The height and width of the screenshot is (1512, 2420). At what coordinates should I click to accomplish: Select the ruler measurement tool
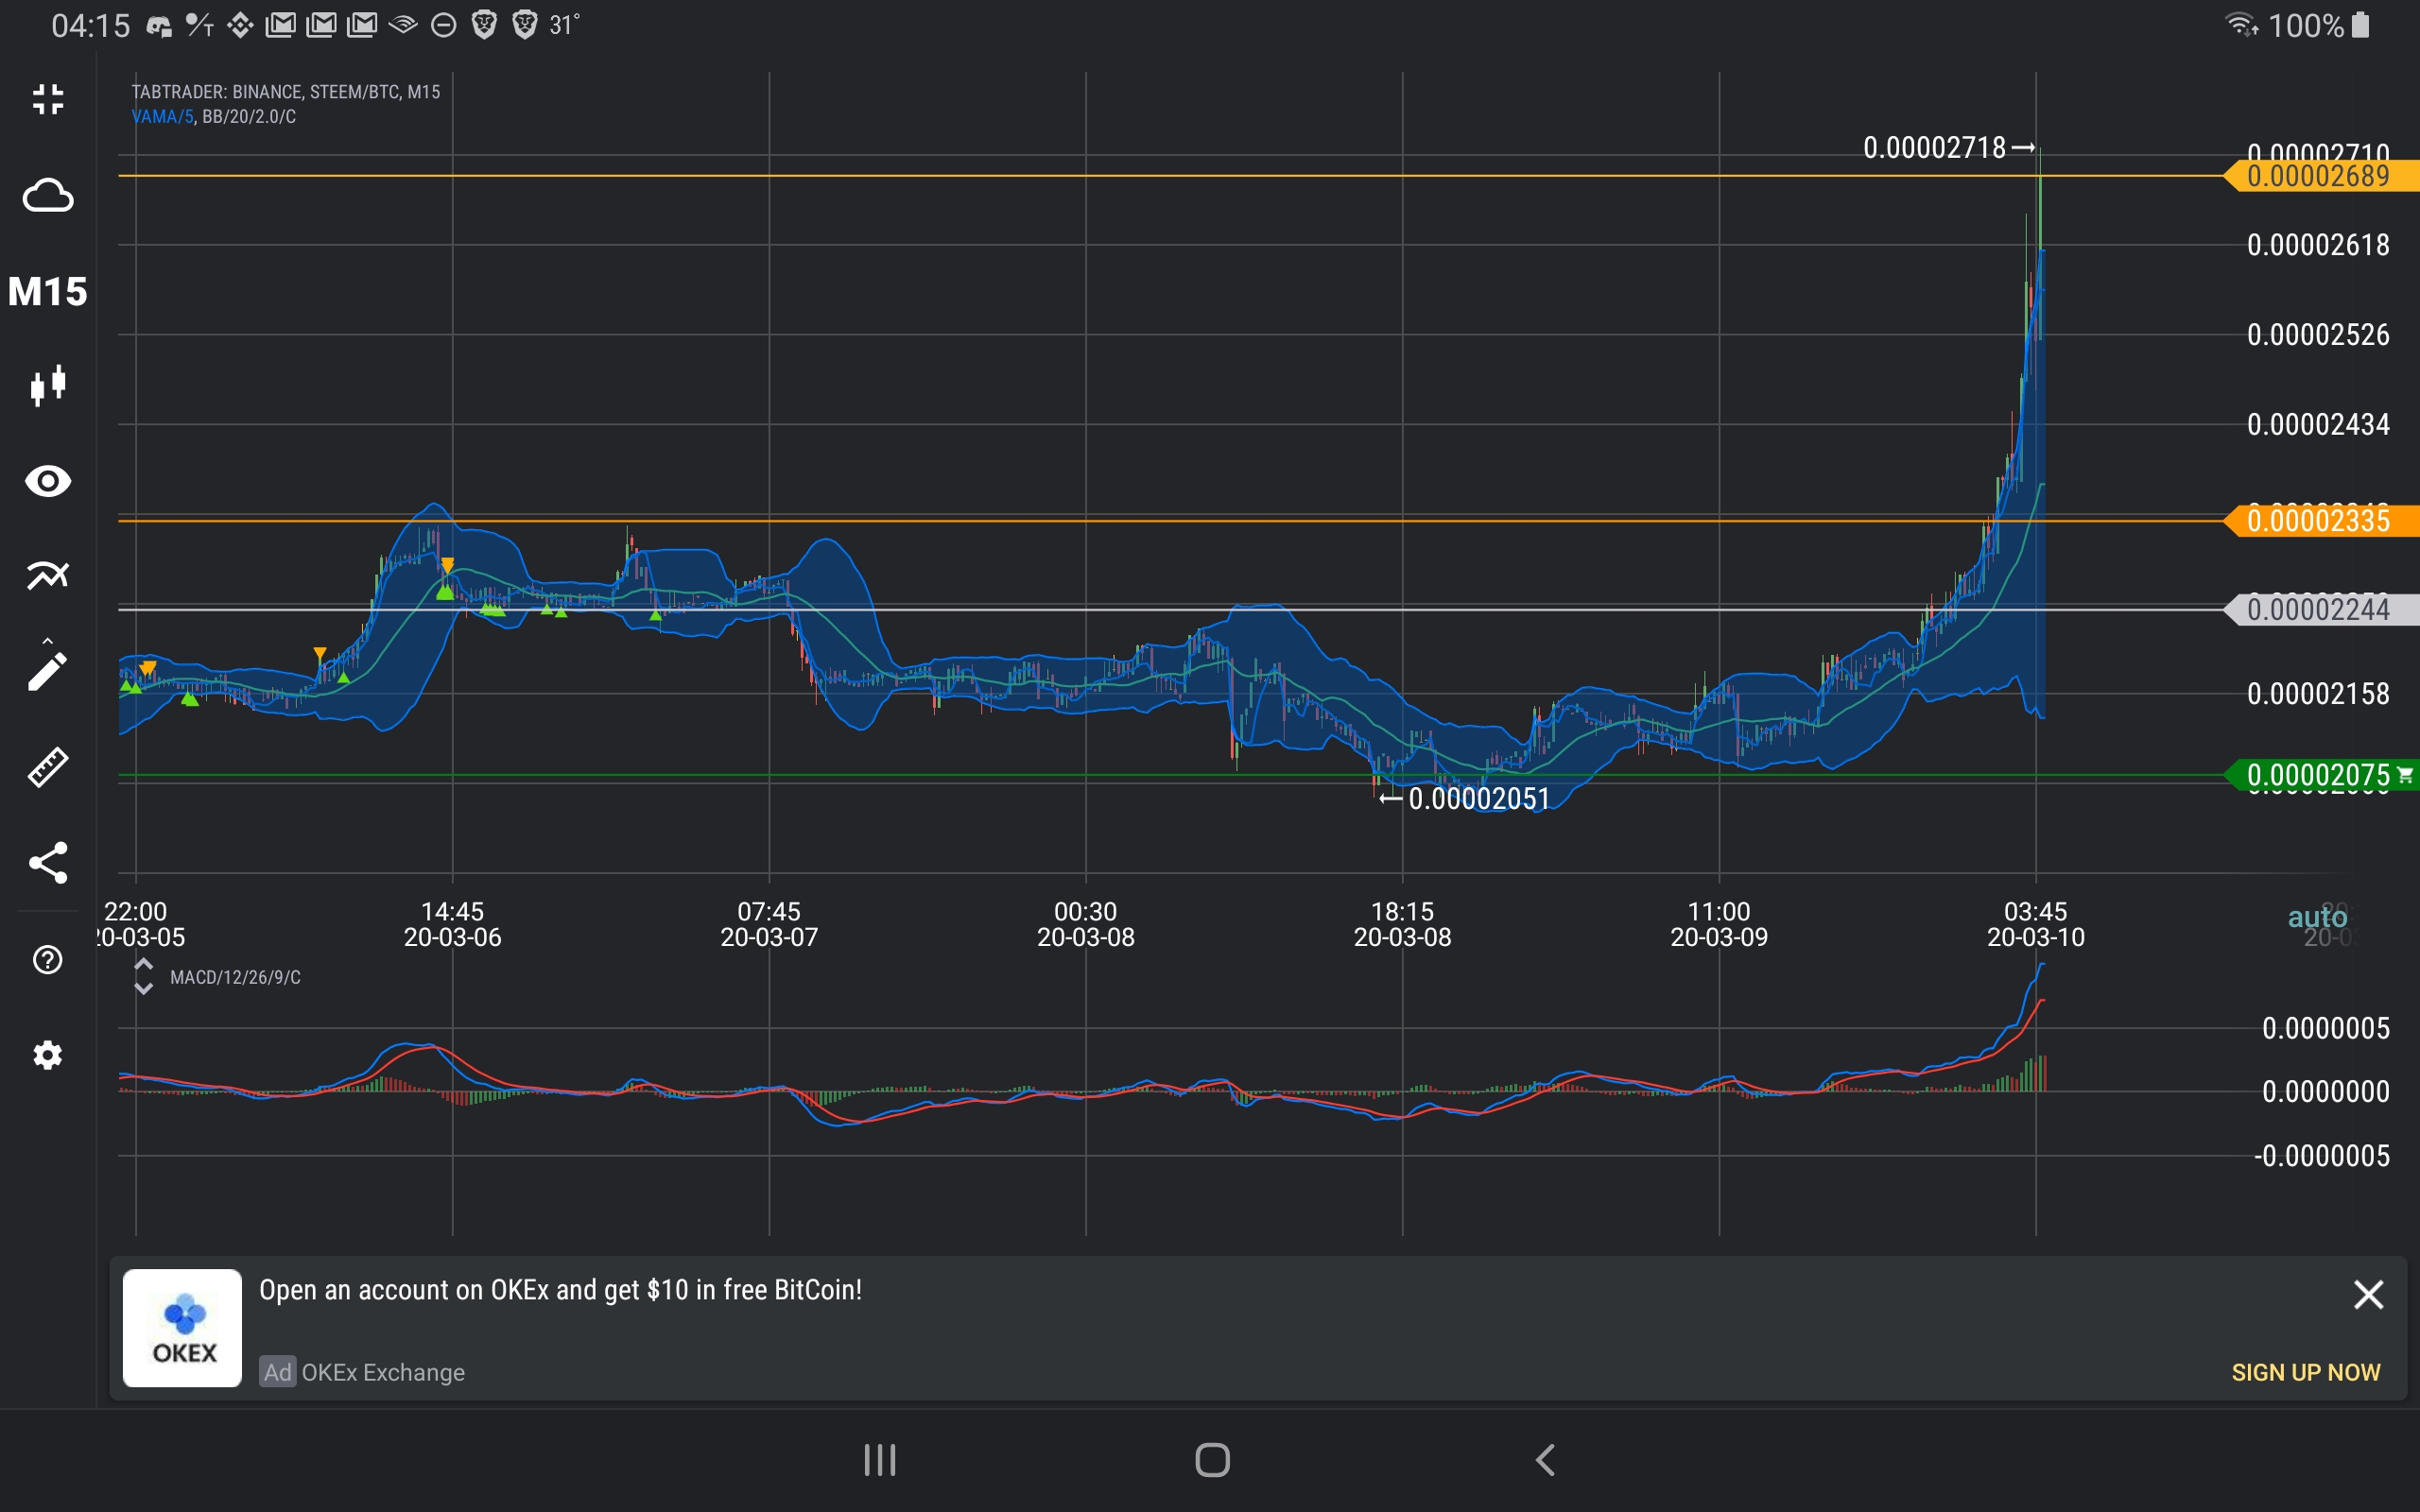[48, 767]
